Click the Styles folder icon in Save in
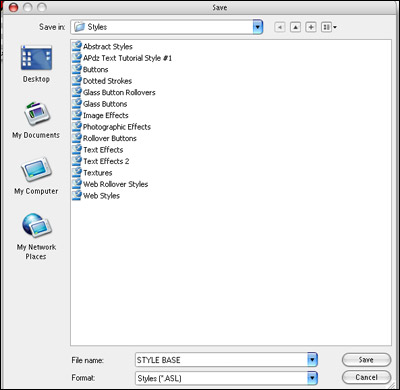 point(79,27)
